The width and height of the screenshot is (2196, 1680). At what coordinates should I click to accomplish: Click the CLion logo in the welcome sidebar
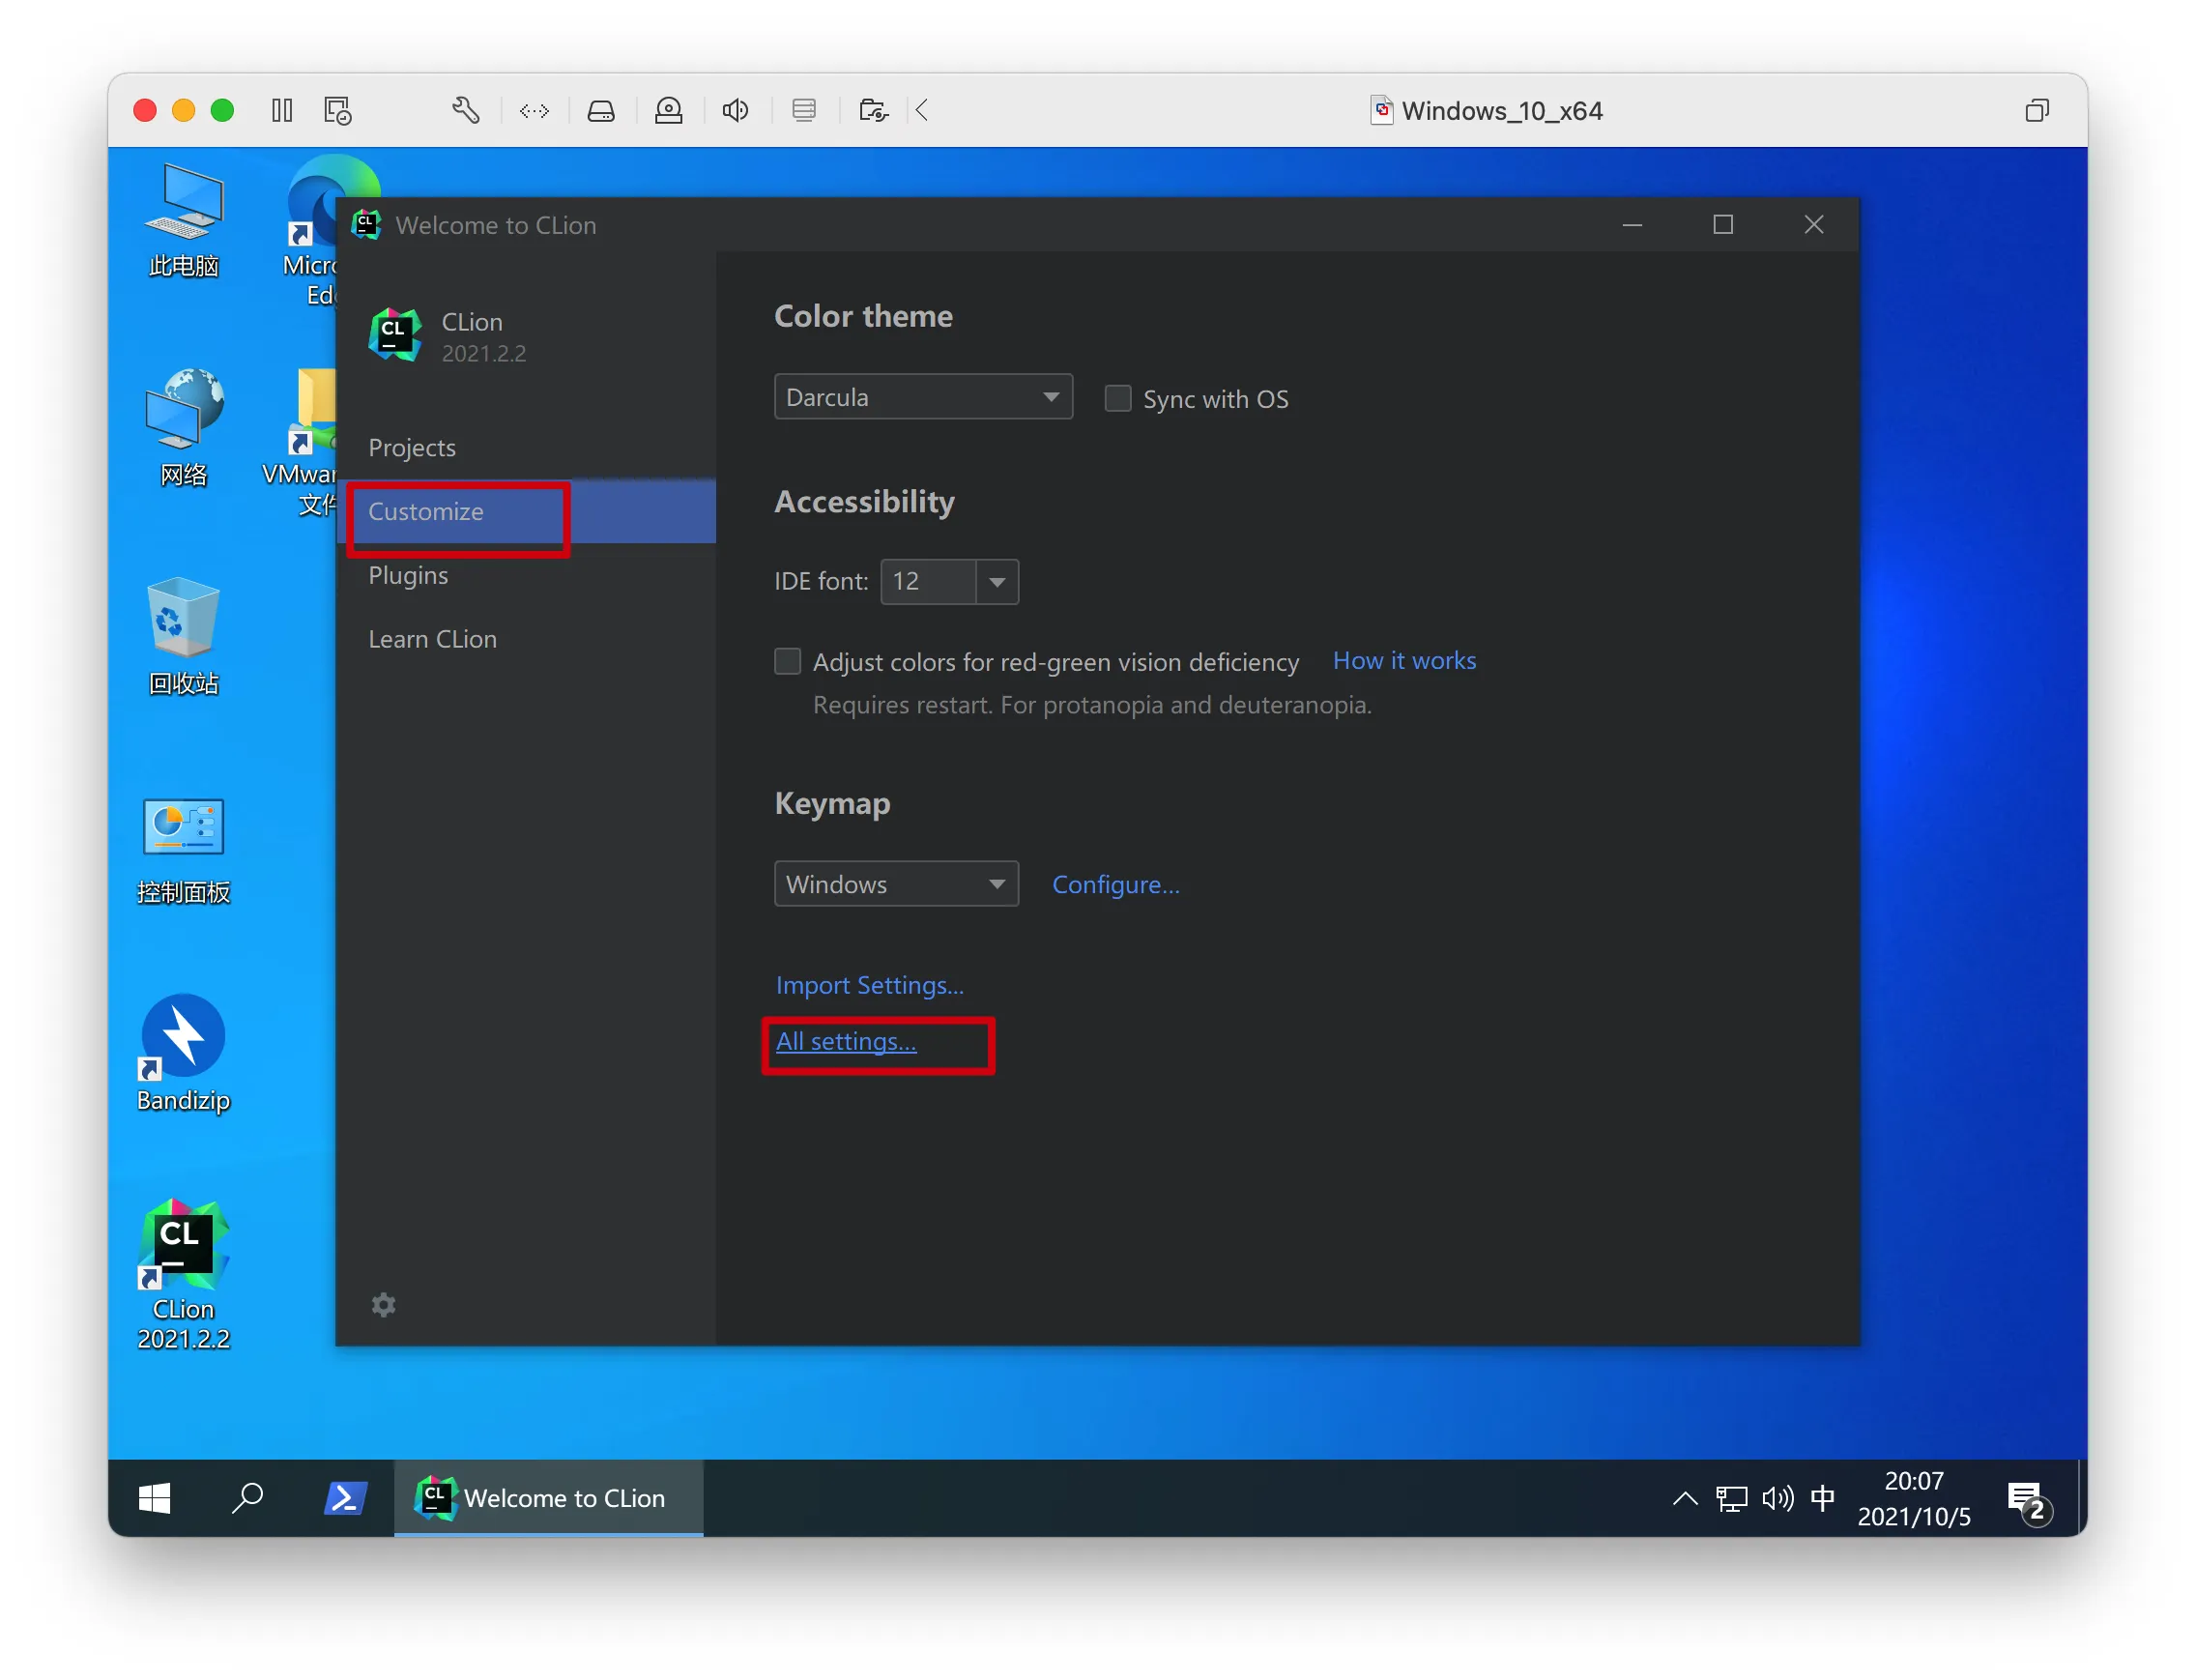pyautogui.click(x=395, y=335)
